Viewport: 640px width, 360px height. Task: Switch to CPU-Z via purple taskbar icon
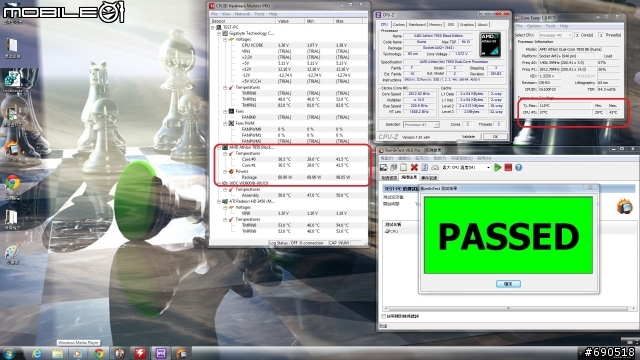pos(161,353)
